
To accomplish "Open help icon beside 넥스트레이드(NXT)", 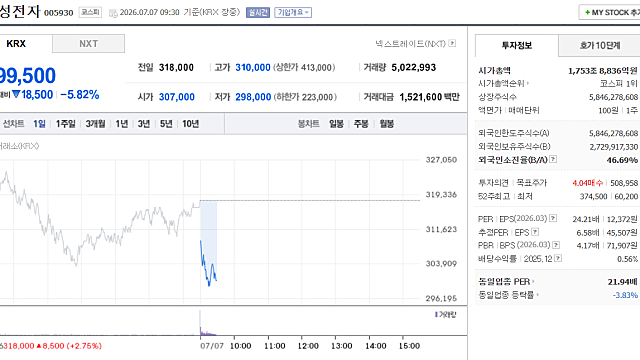I will [x=452, y=43].
